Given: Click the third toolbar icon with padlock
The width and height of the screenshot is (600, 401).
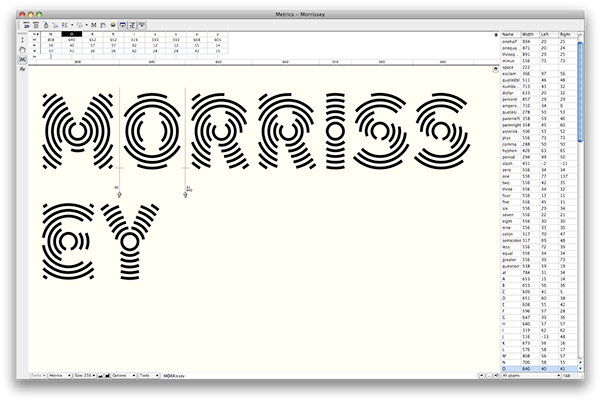Looking at the screenshot, I should pyautogui.click(x=46, y=25).
